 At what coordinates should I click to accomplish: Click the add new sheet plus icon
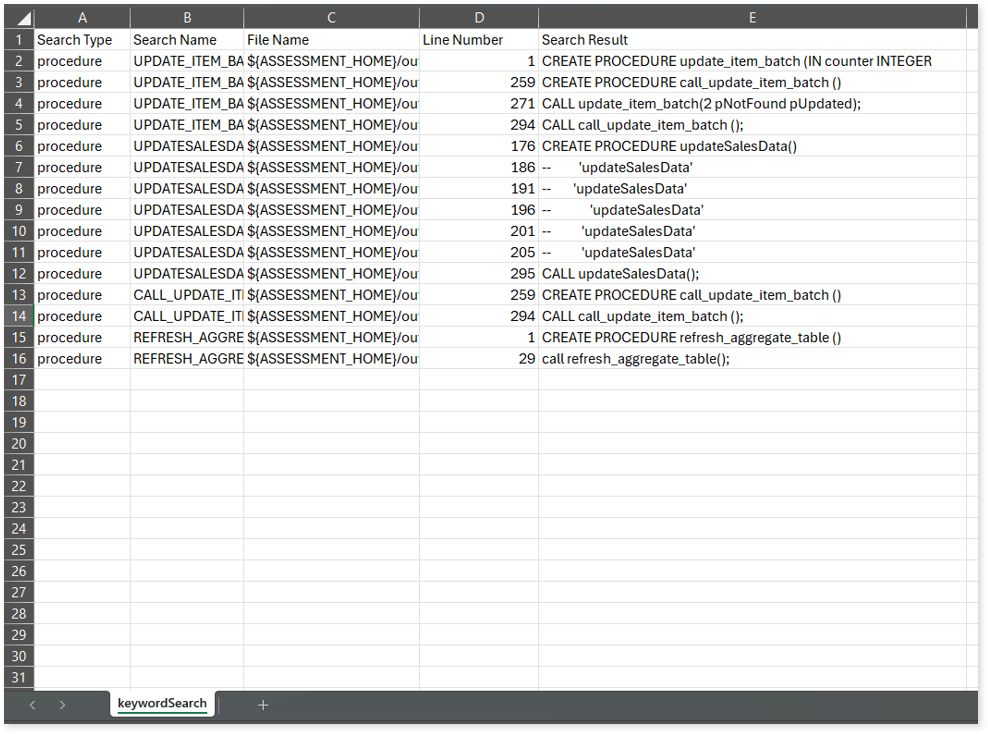263,705
